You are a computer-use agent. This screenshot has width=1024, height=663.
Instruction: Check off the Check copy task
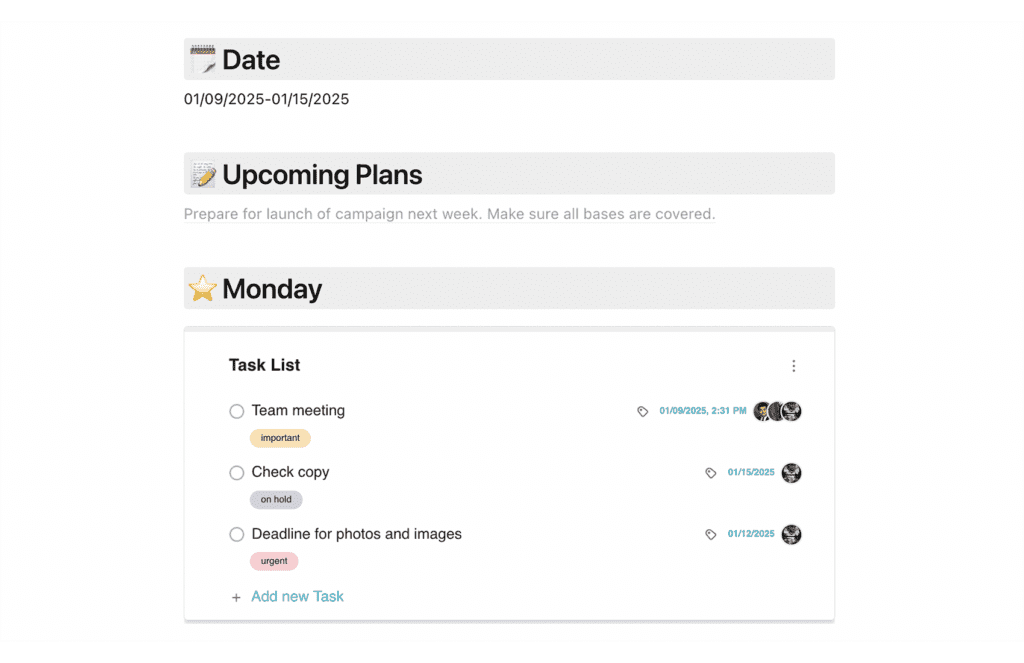(x=236, y=472)
